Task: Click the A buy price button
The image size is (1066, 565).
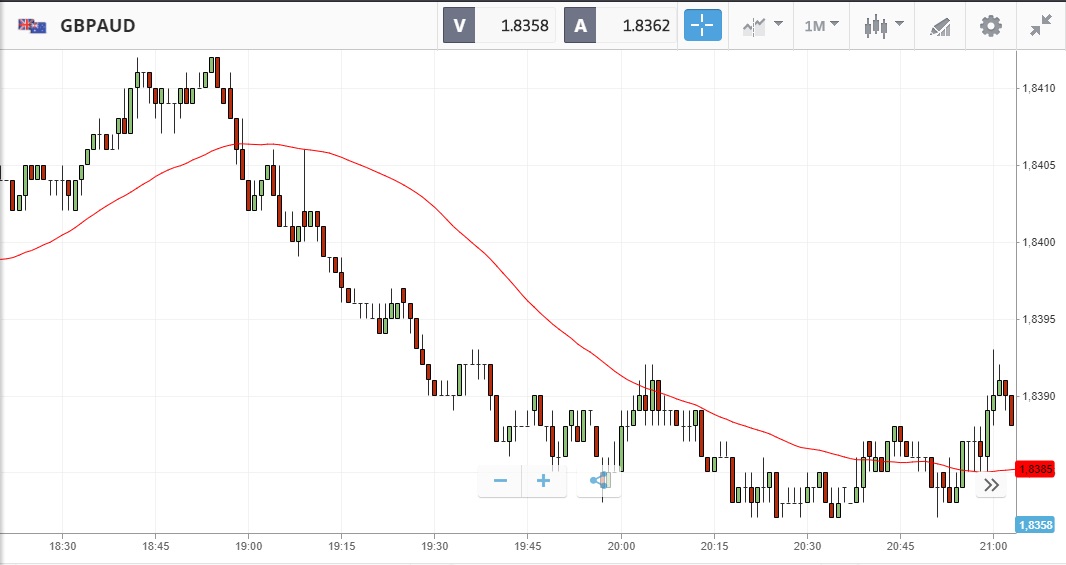Action: click(x=620, y=25)
